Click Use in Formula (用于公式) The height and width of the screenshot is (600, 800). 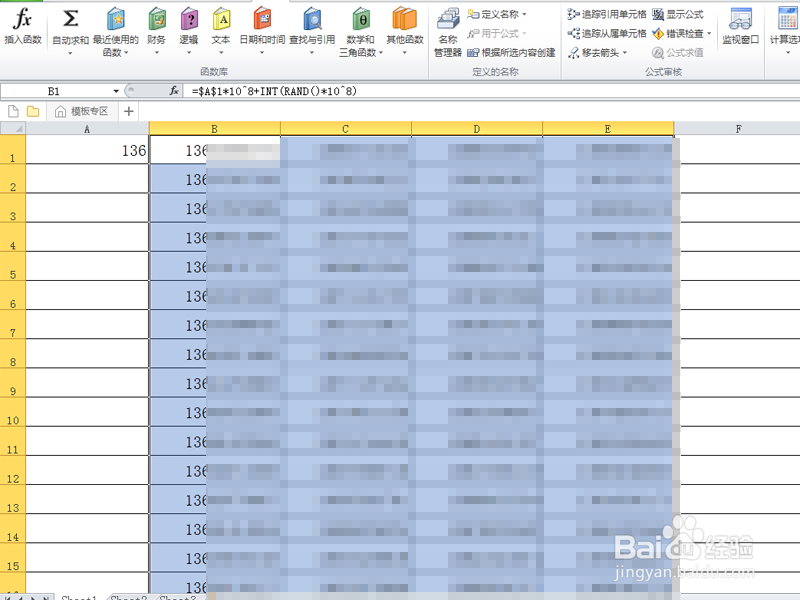click(494, 34)
